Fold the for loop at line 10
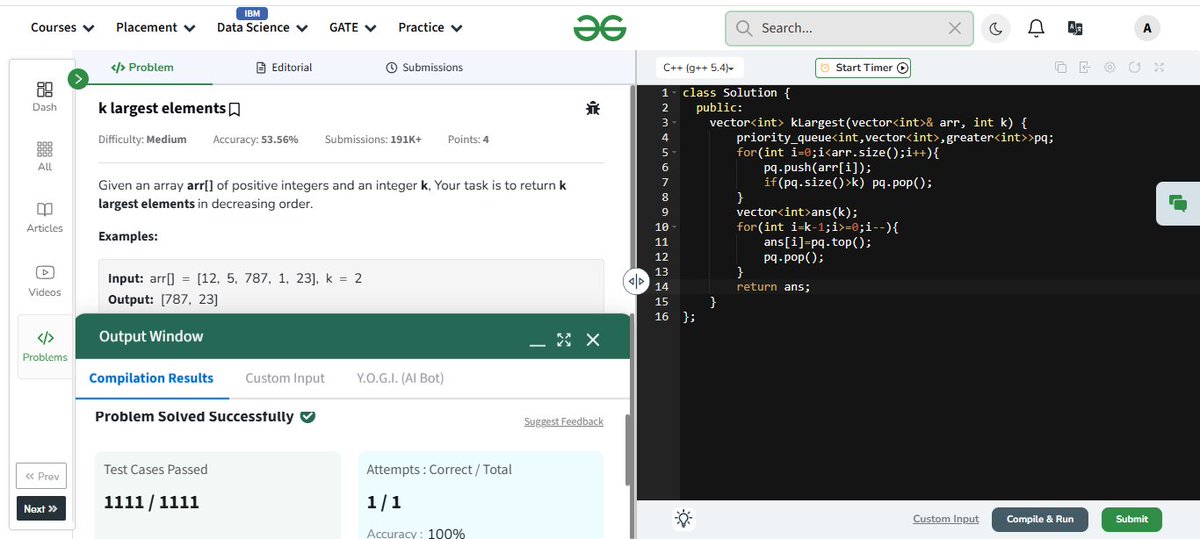The image size is (1200, 539). (673, 228)
